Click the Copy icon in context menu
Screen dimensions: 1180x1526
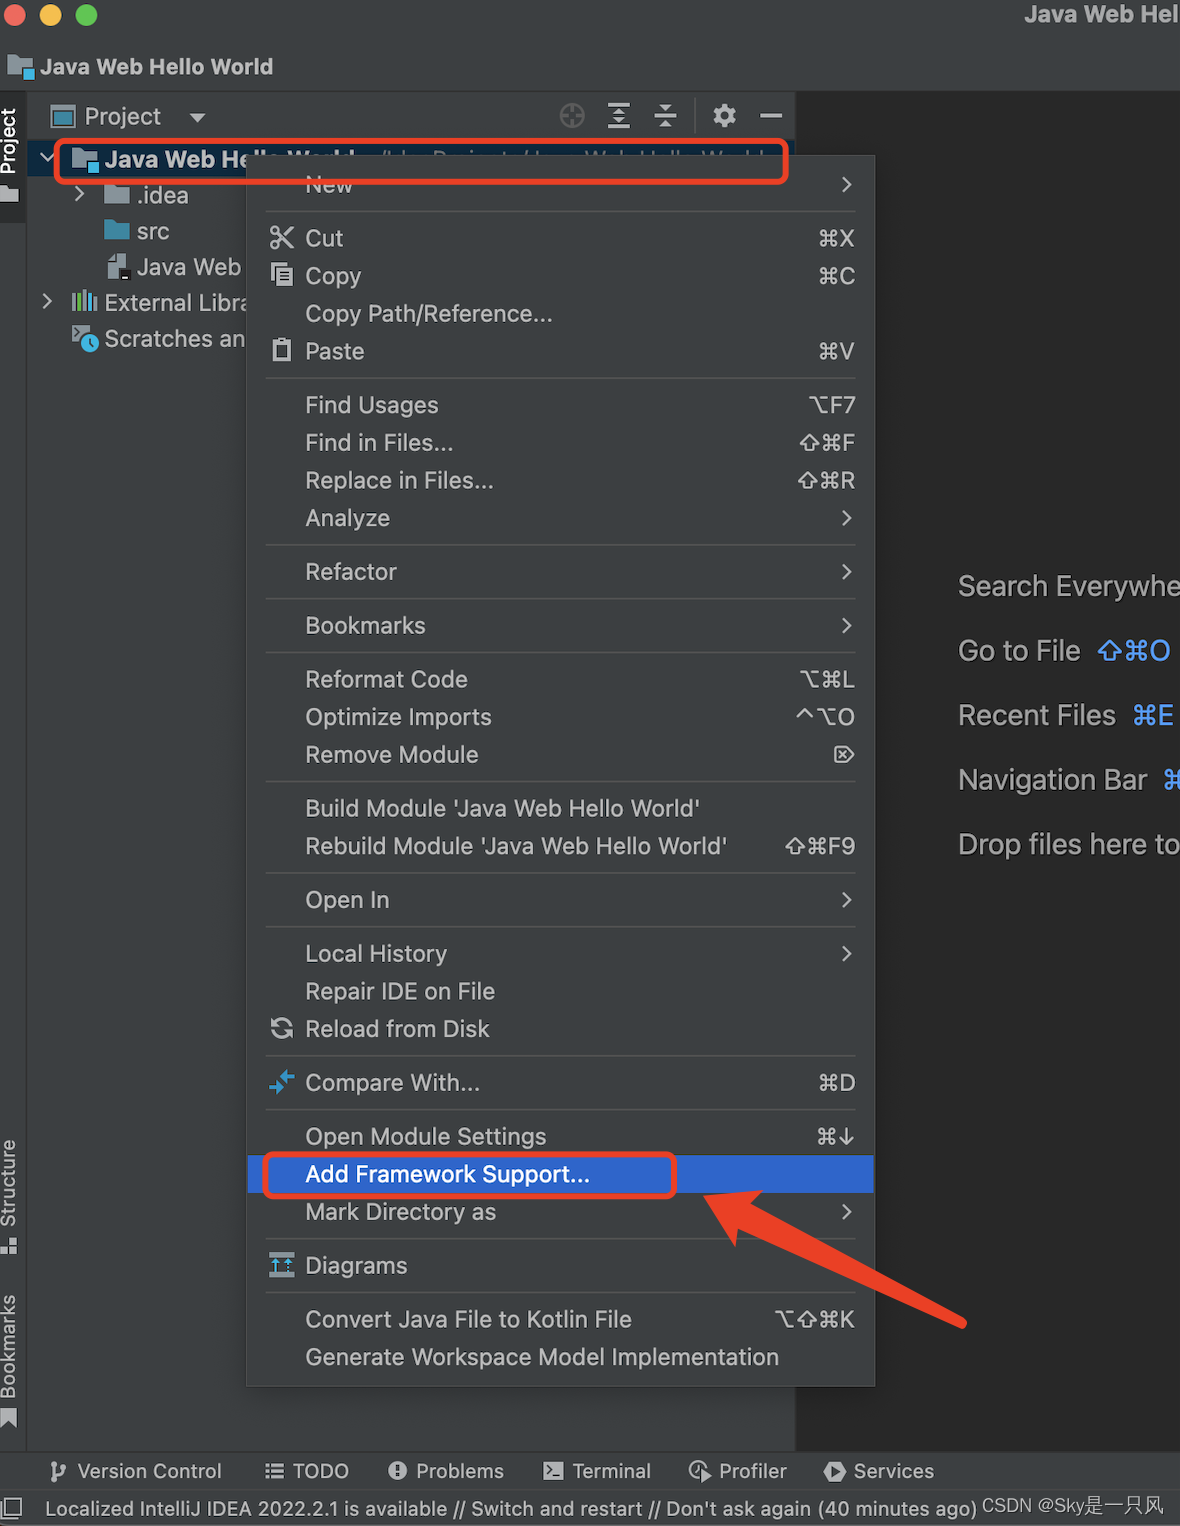click(282, 275)
